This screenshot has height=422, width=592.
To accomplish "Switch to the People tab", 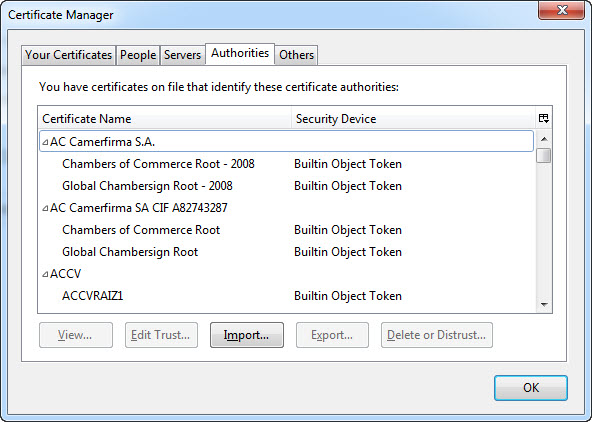I will pyautogui.click(x=138, y=55).
